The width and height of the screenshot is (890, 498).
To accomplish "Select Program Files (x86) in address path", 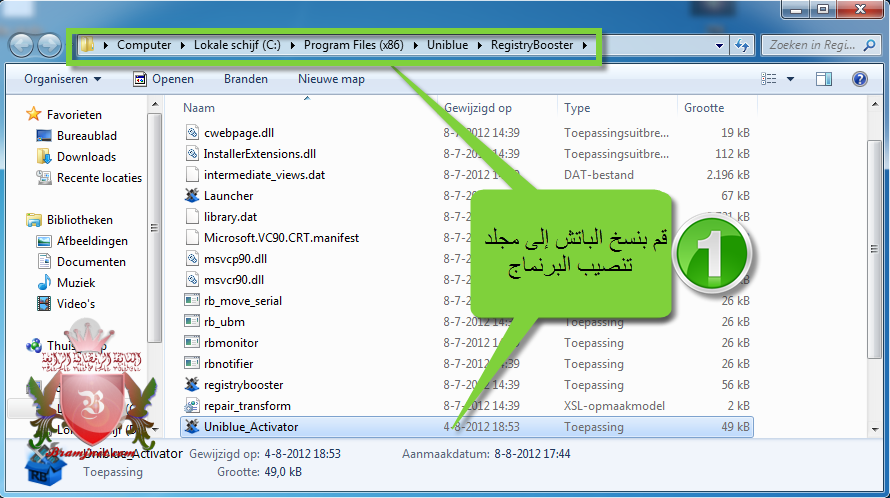I will [354, 45].
